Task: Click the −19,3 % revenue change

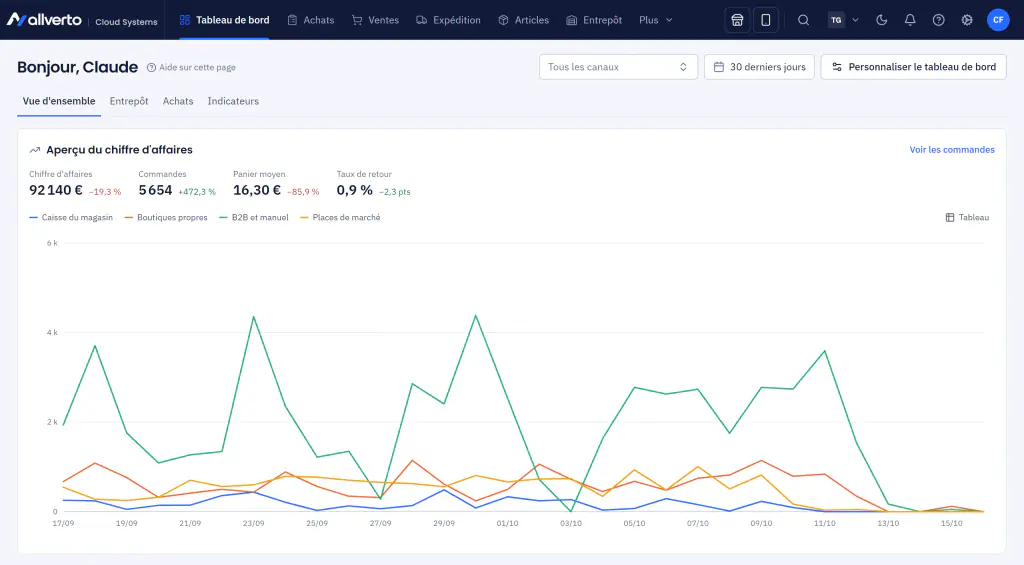Action: coord(104,192)
